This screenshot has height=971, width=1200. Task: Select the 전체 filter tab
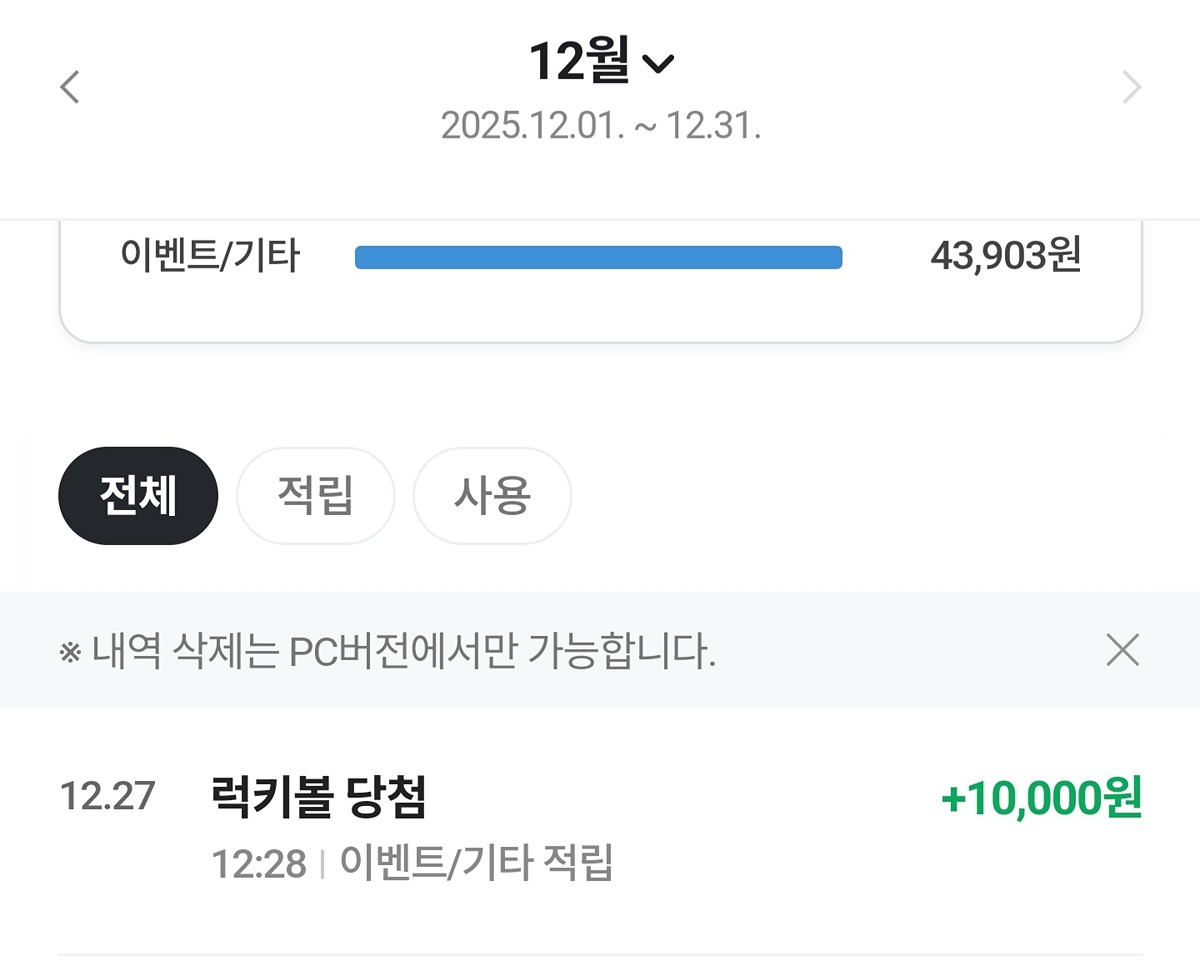[x=138, y=496]
